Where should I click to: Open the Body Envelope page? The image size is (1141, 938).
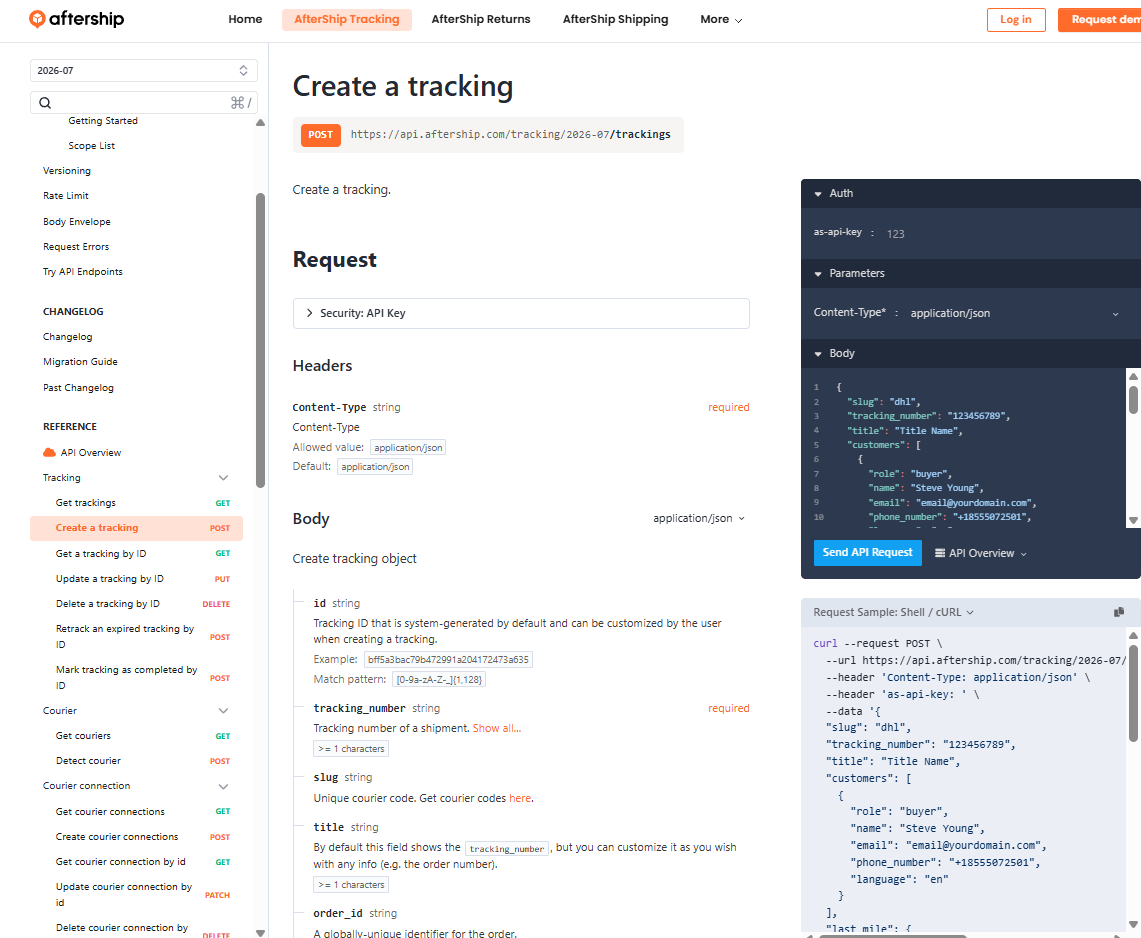[x=76, y=222]
